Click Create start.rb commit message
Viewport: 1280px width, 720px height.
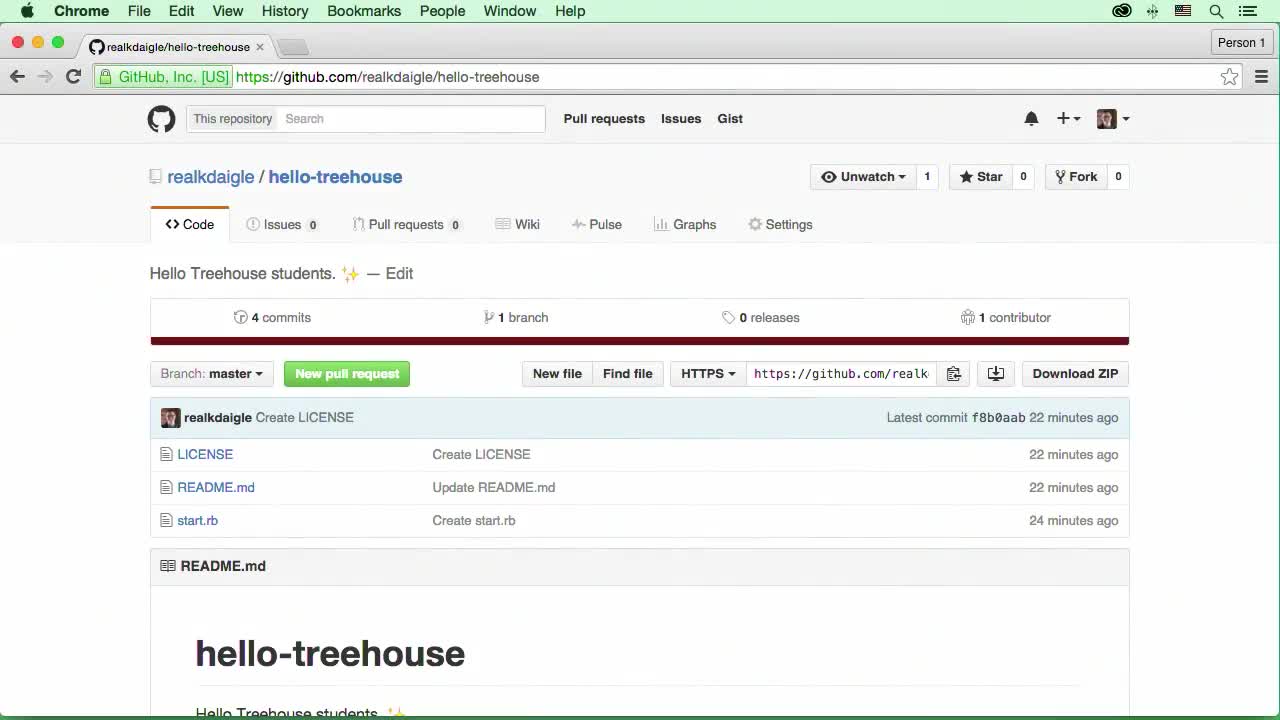coord(474,521)
